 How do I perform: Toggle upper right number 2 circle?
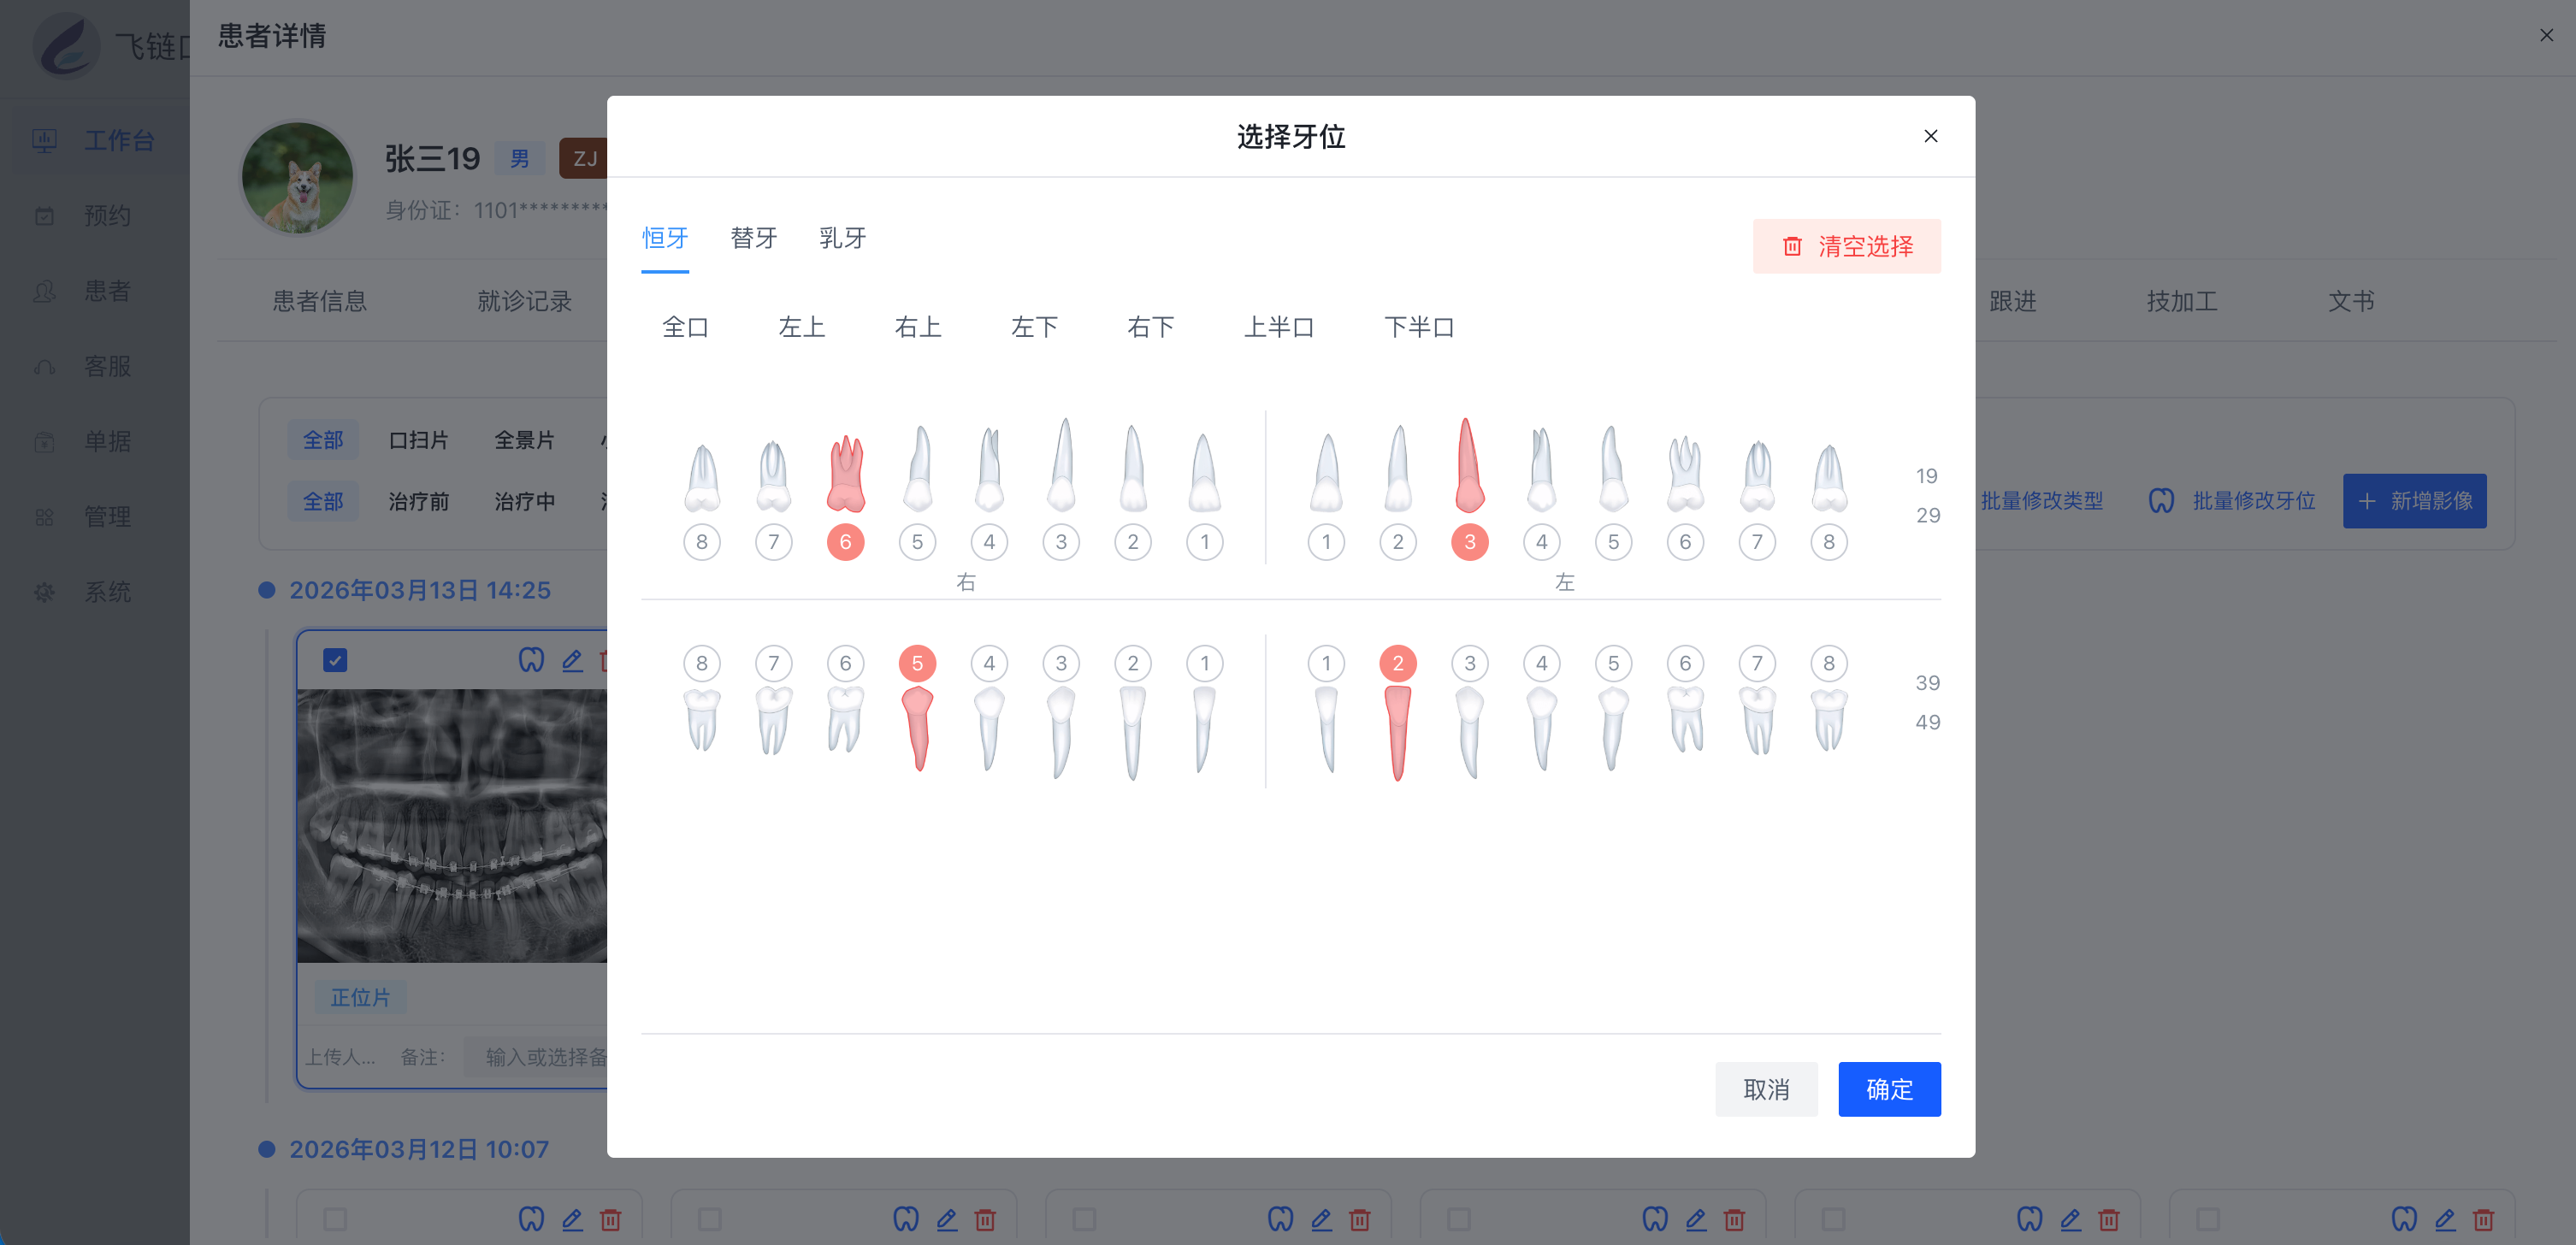pyautogui.click(x=1132, y=542)
